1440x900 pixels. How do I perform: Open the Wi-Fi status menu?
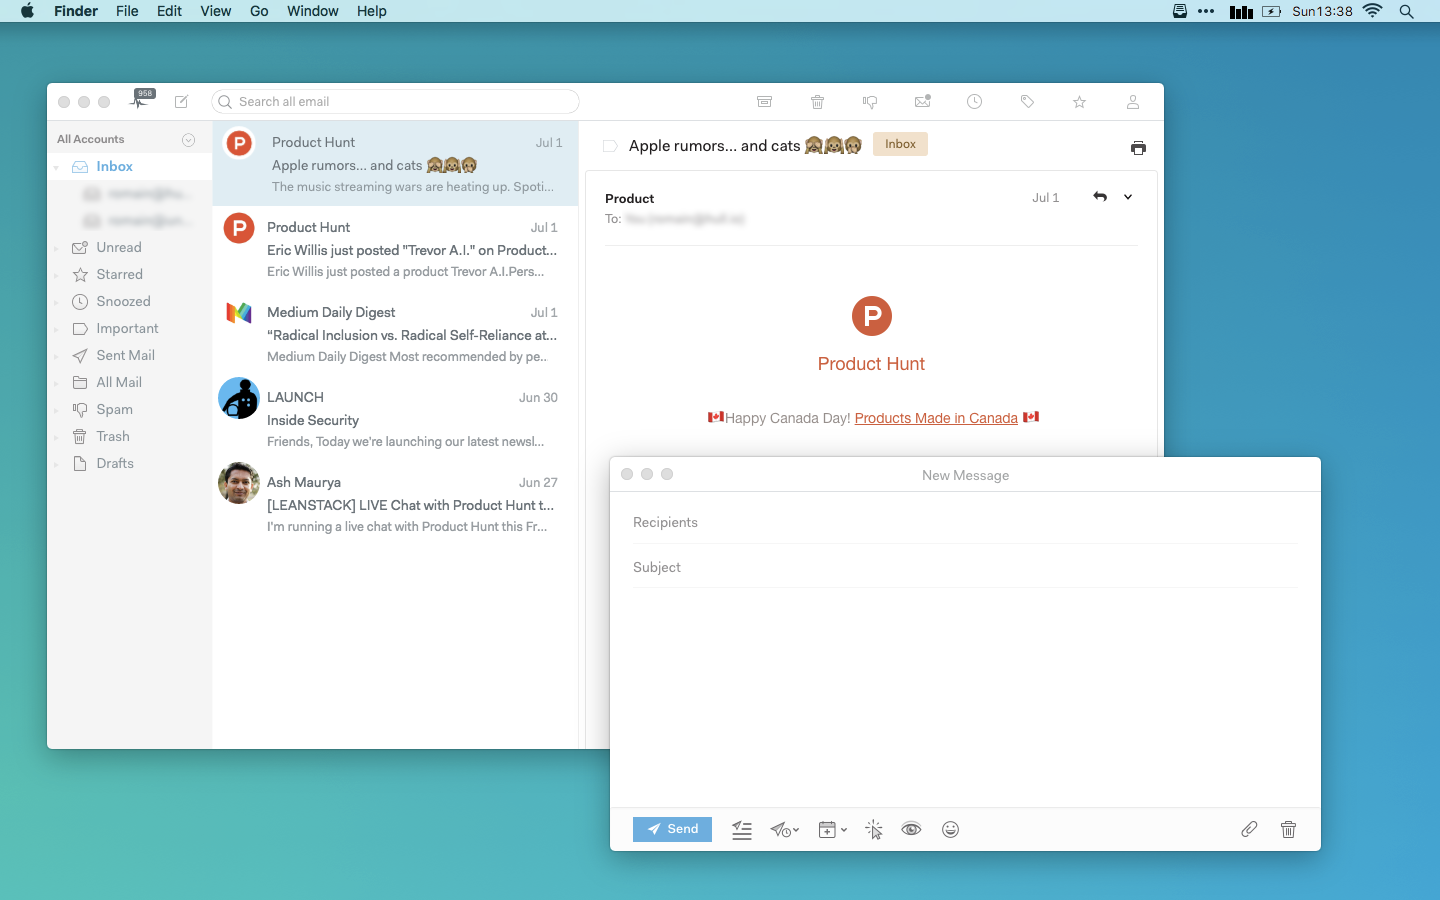tap(1372, 11)
